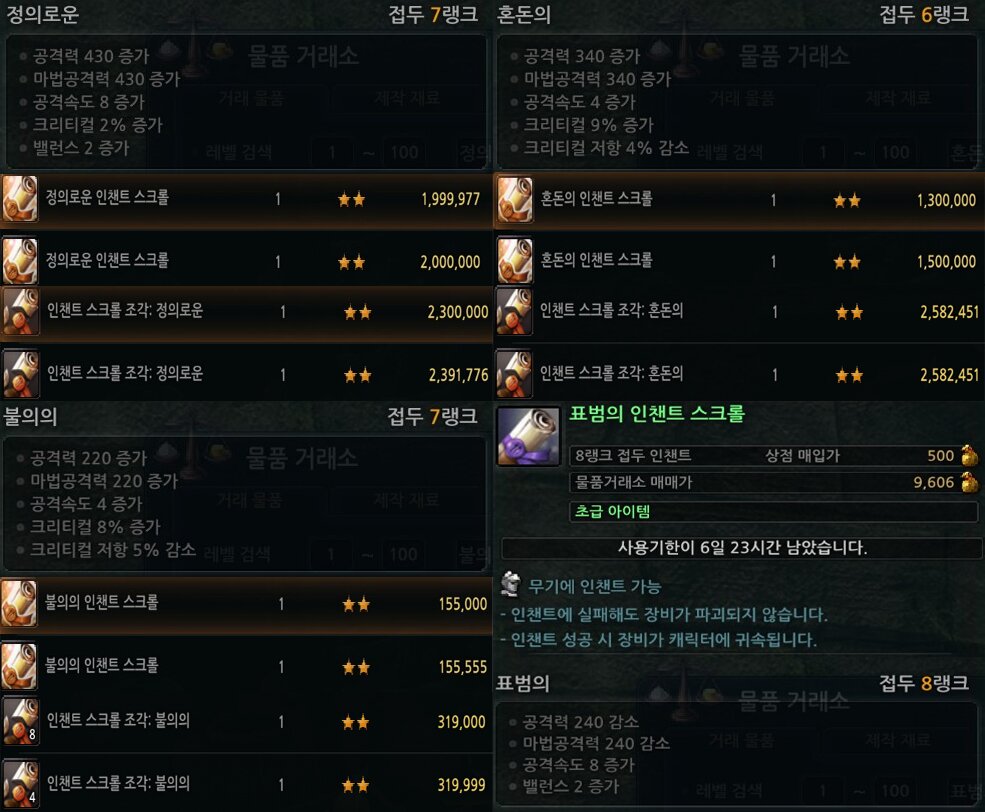Click the 표범의 인챈트 스크롤 purple icon
Screen dimensions: 985x812
tap(529, 436)
